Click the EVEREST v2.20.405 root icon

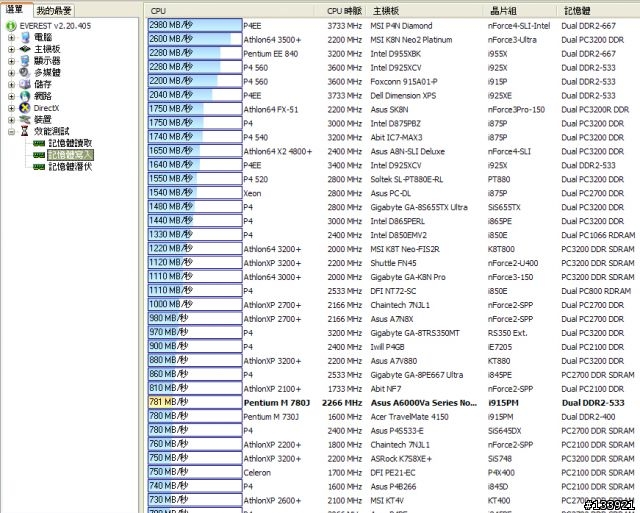11,26
